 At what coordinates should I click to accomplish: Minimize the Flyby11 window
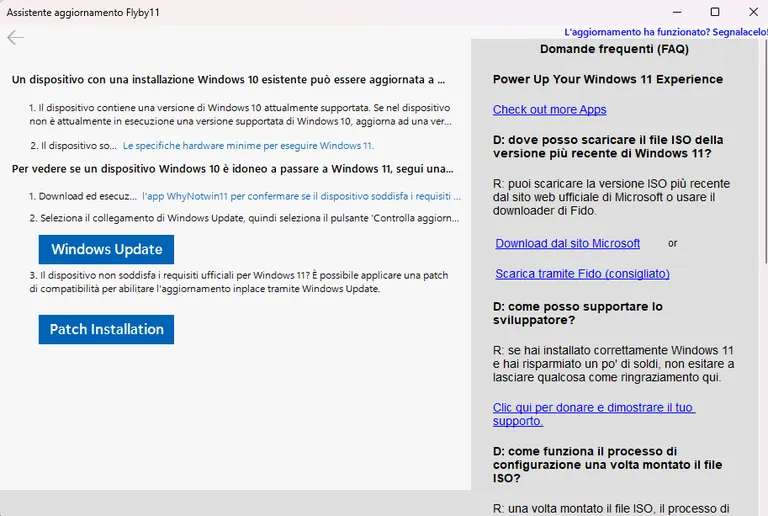(x=677, y=12)
